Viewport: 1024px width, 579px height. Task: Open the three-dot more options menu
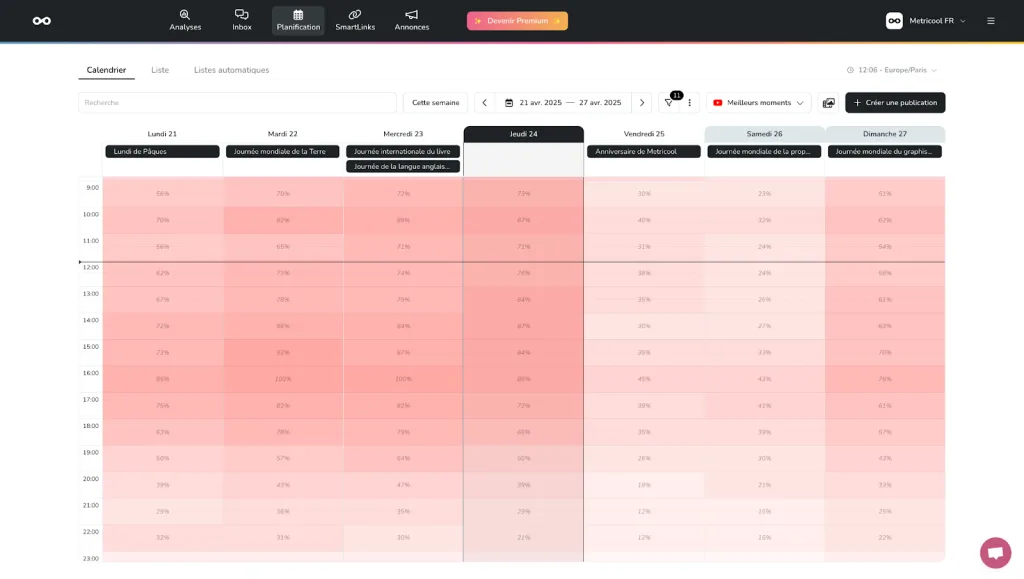pyautogui.click(x=689, y=103)
